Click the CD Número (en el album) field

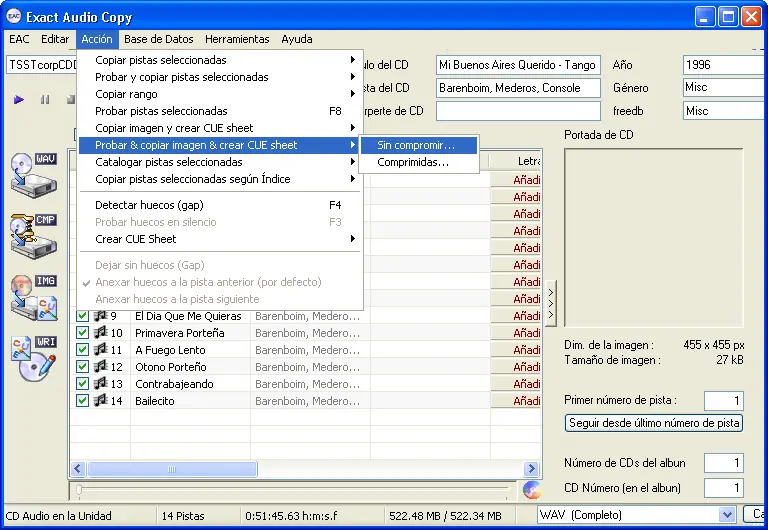(723, 488)
